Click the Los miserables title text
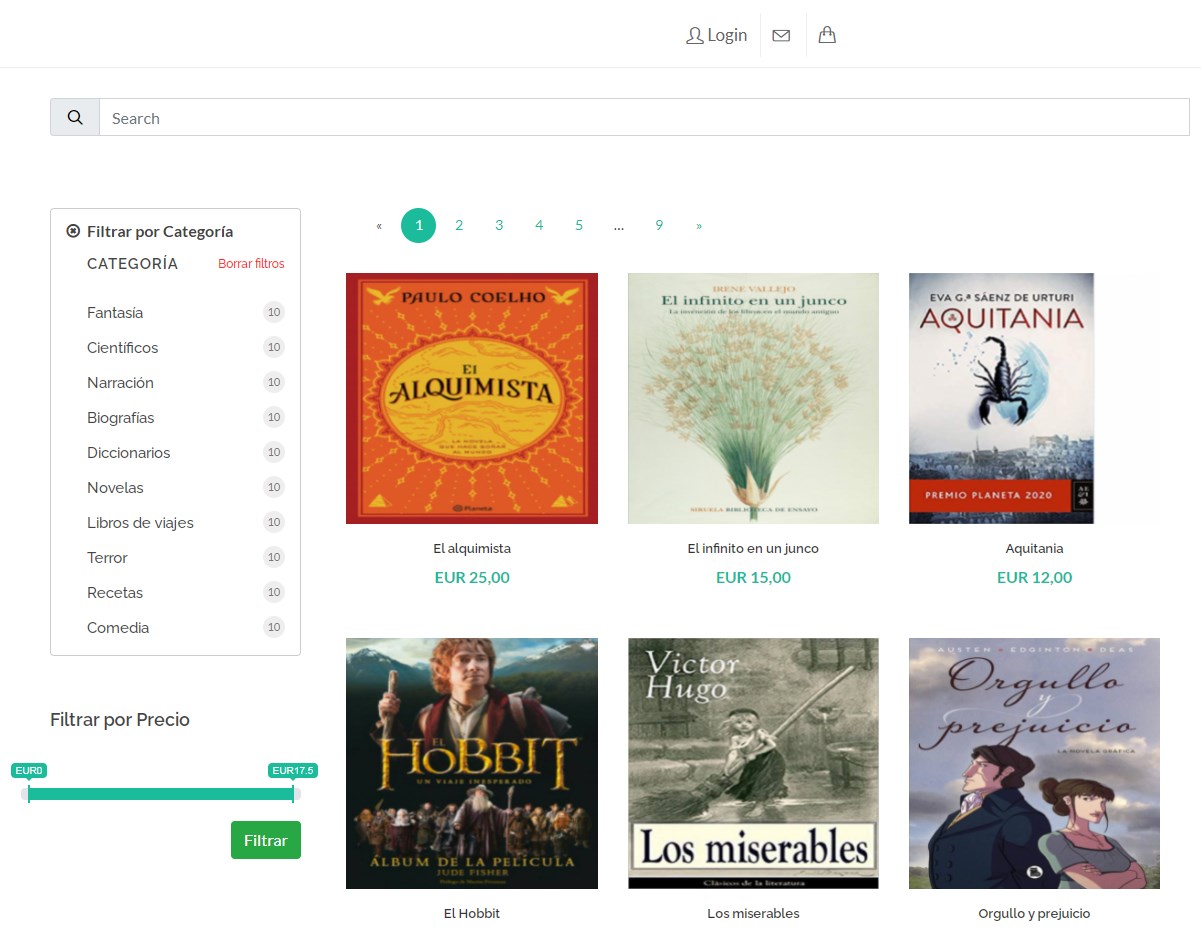 coord(753,913)
